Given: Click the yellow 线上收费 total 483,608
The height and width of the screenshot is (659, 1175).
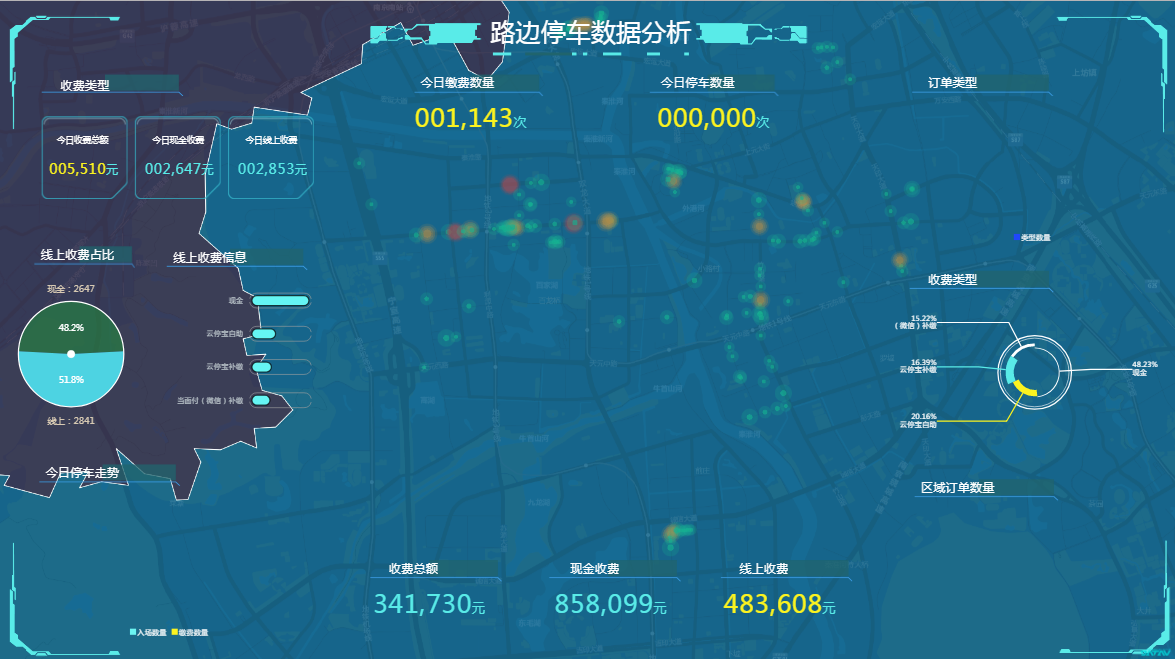Looking at the screenshot, I should coord(772,604).
